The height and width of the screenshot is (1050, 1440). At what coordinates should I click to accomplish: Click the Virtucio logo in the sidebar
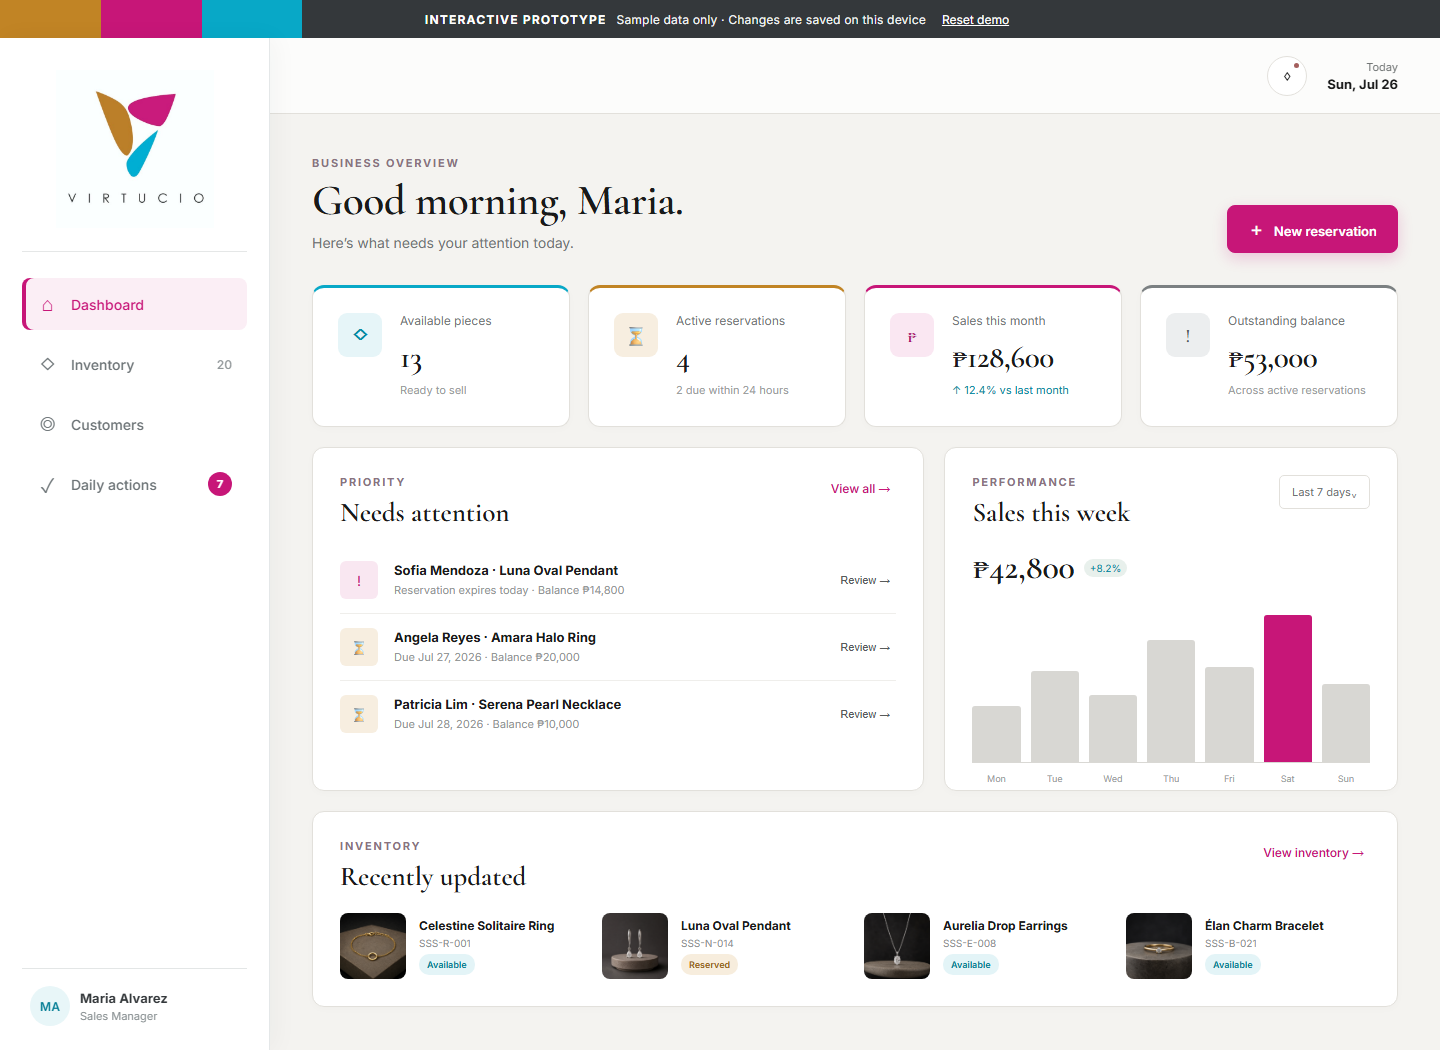pyautogui.click(x=135, y=147)
